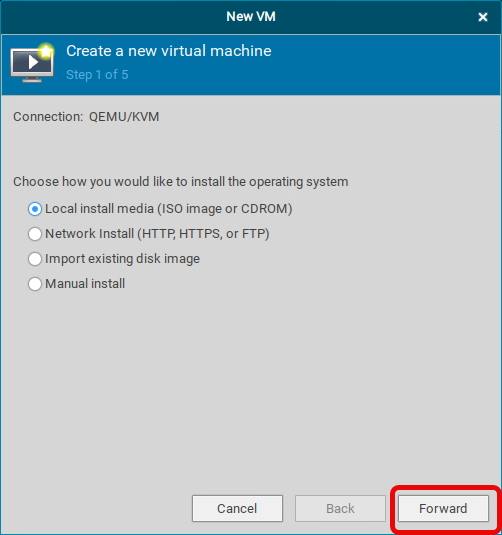
Task: Enable the Import existing disk image option
Action: coord(35,259)
